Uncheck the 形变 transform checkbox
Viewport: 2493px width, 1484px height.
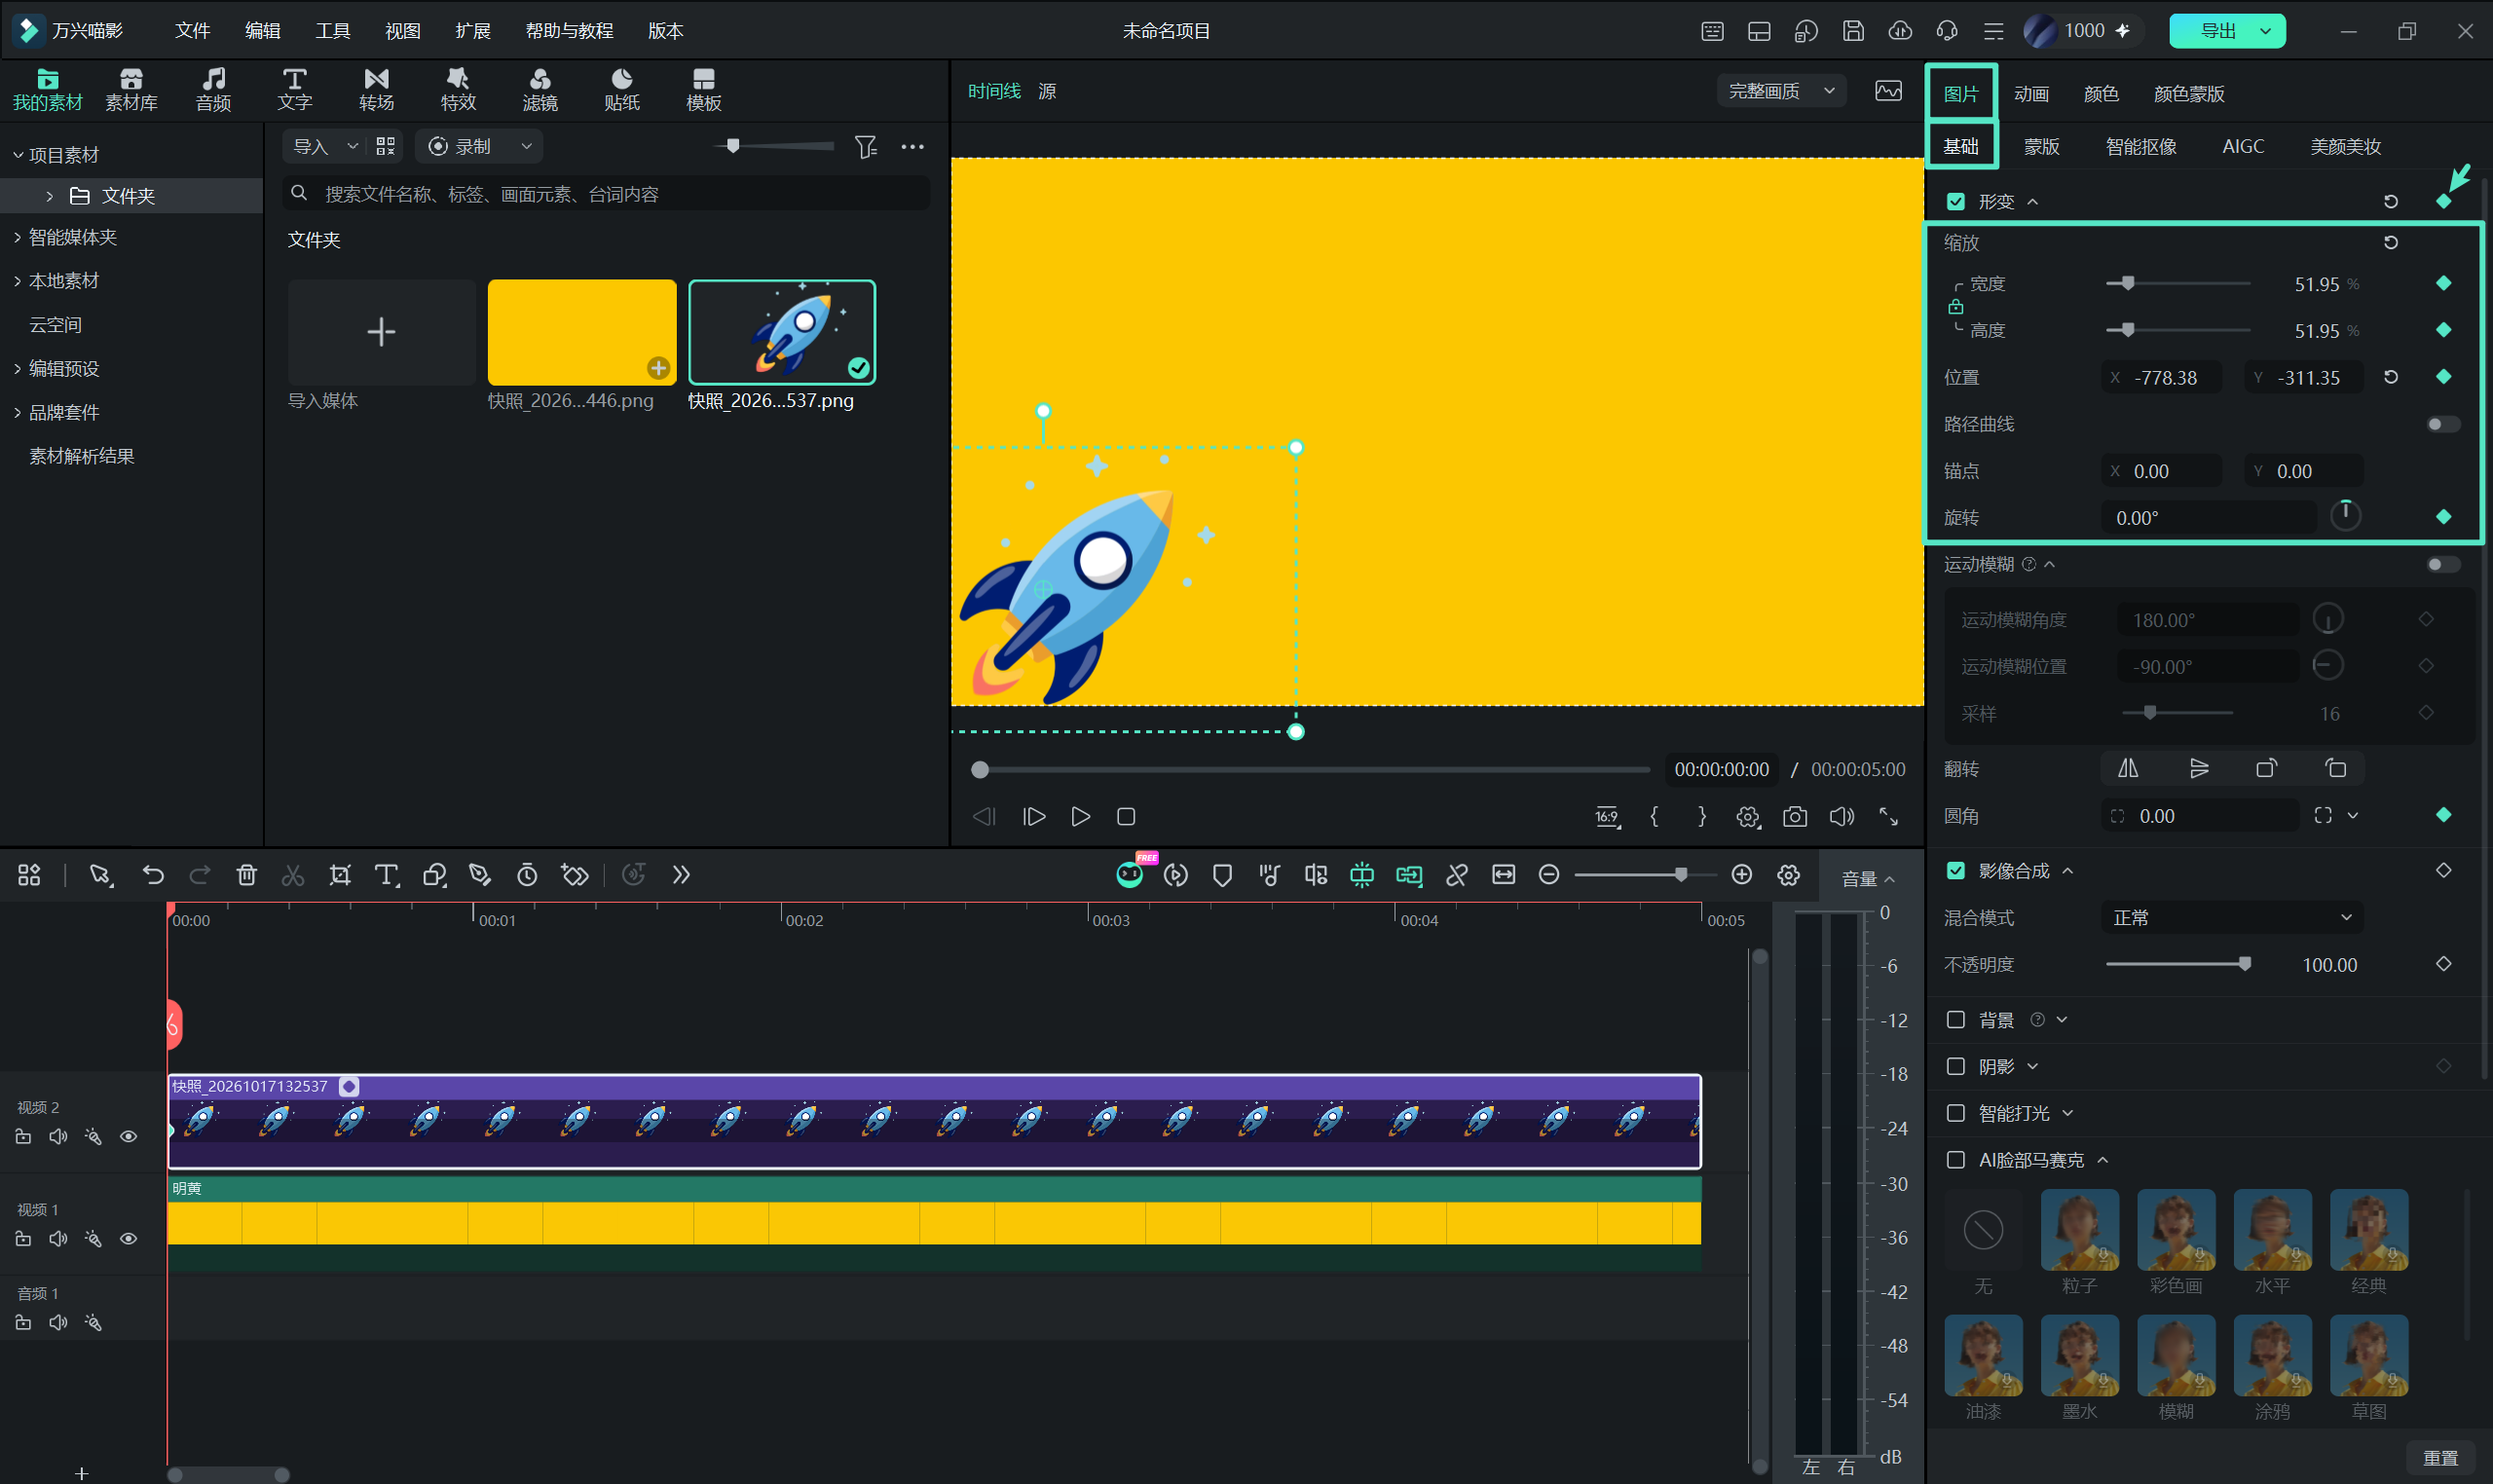[1956, 202]
